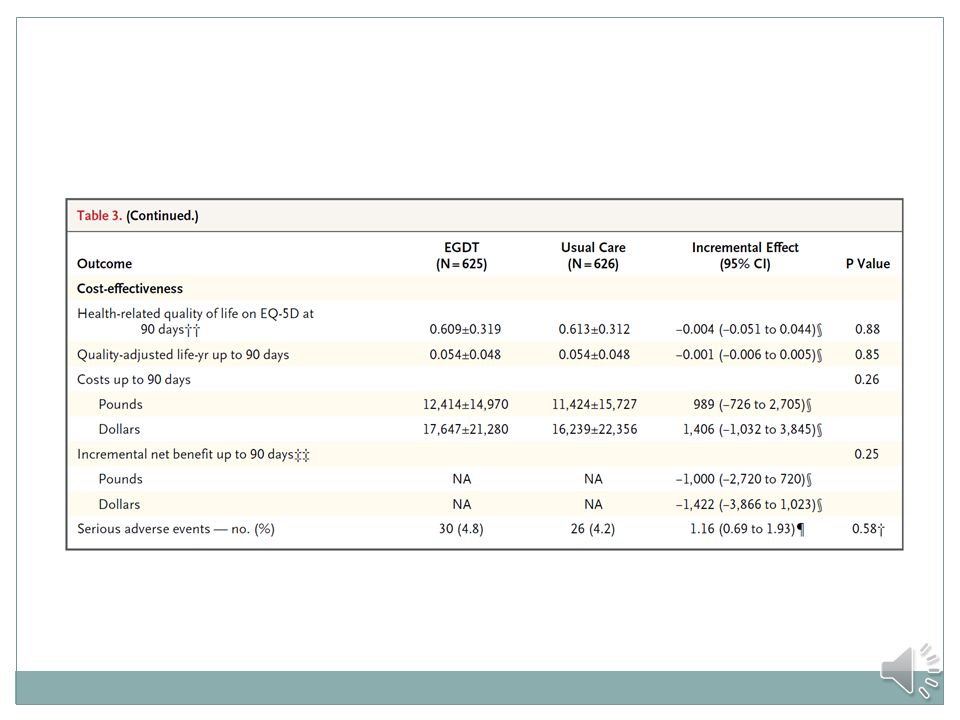Click the 'Usual Care (N=626)' header
960x720 pixels.
[x=593, y=256]
